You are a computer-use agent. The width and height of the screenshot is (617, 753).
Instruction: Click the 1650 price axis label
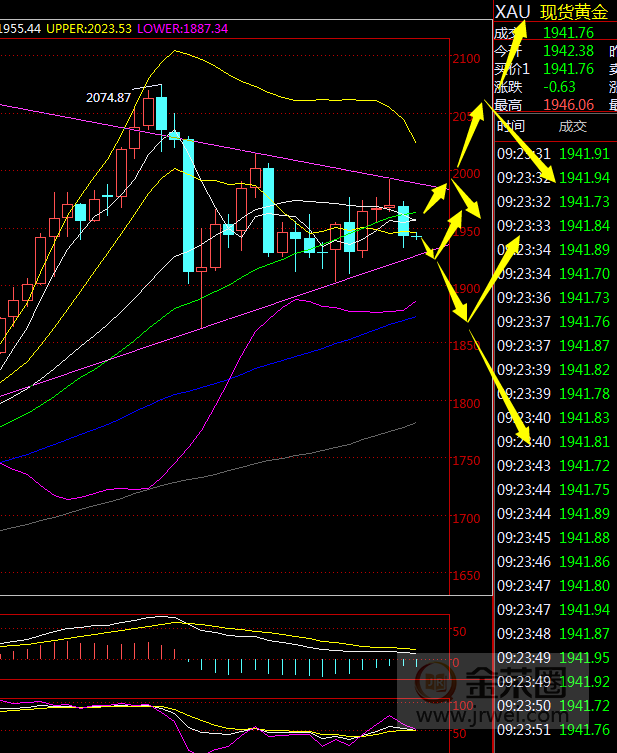[x=466, y=576]
